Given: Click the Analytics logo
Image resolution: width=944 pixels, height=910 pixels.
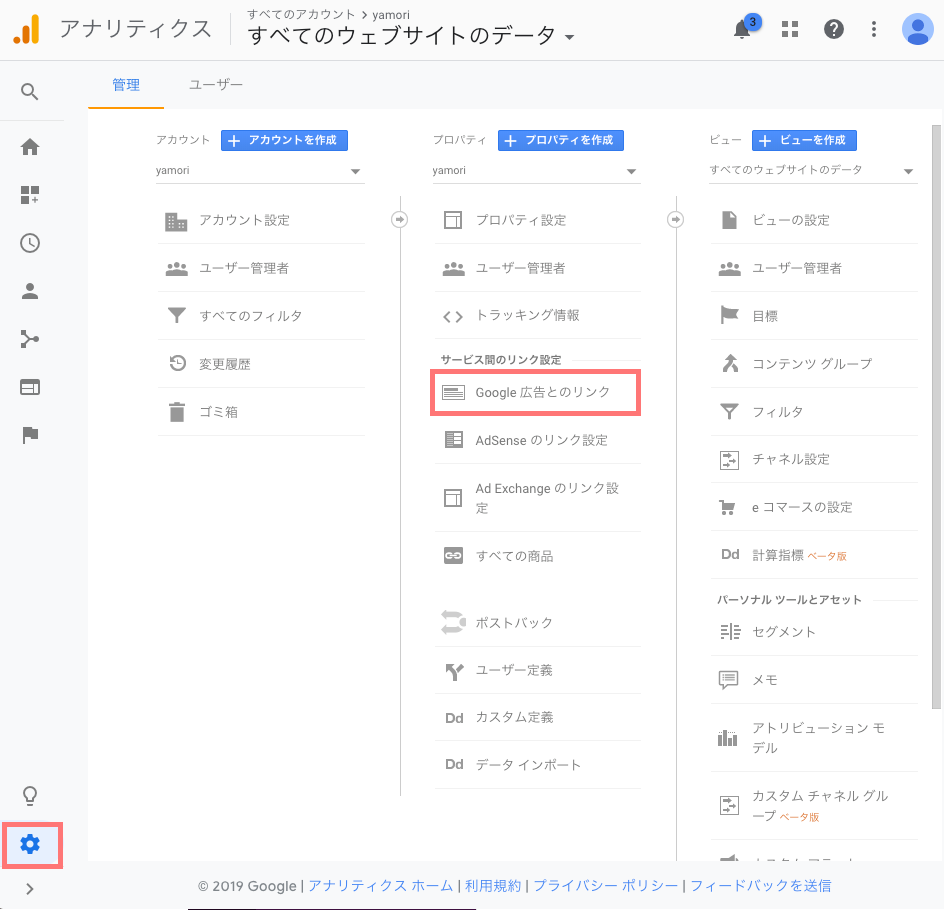Looking at the screenshot, I should pos(26,29).
